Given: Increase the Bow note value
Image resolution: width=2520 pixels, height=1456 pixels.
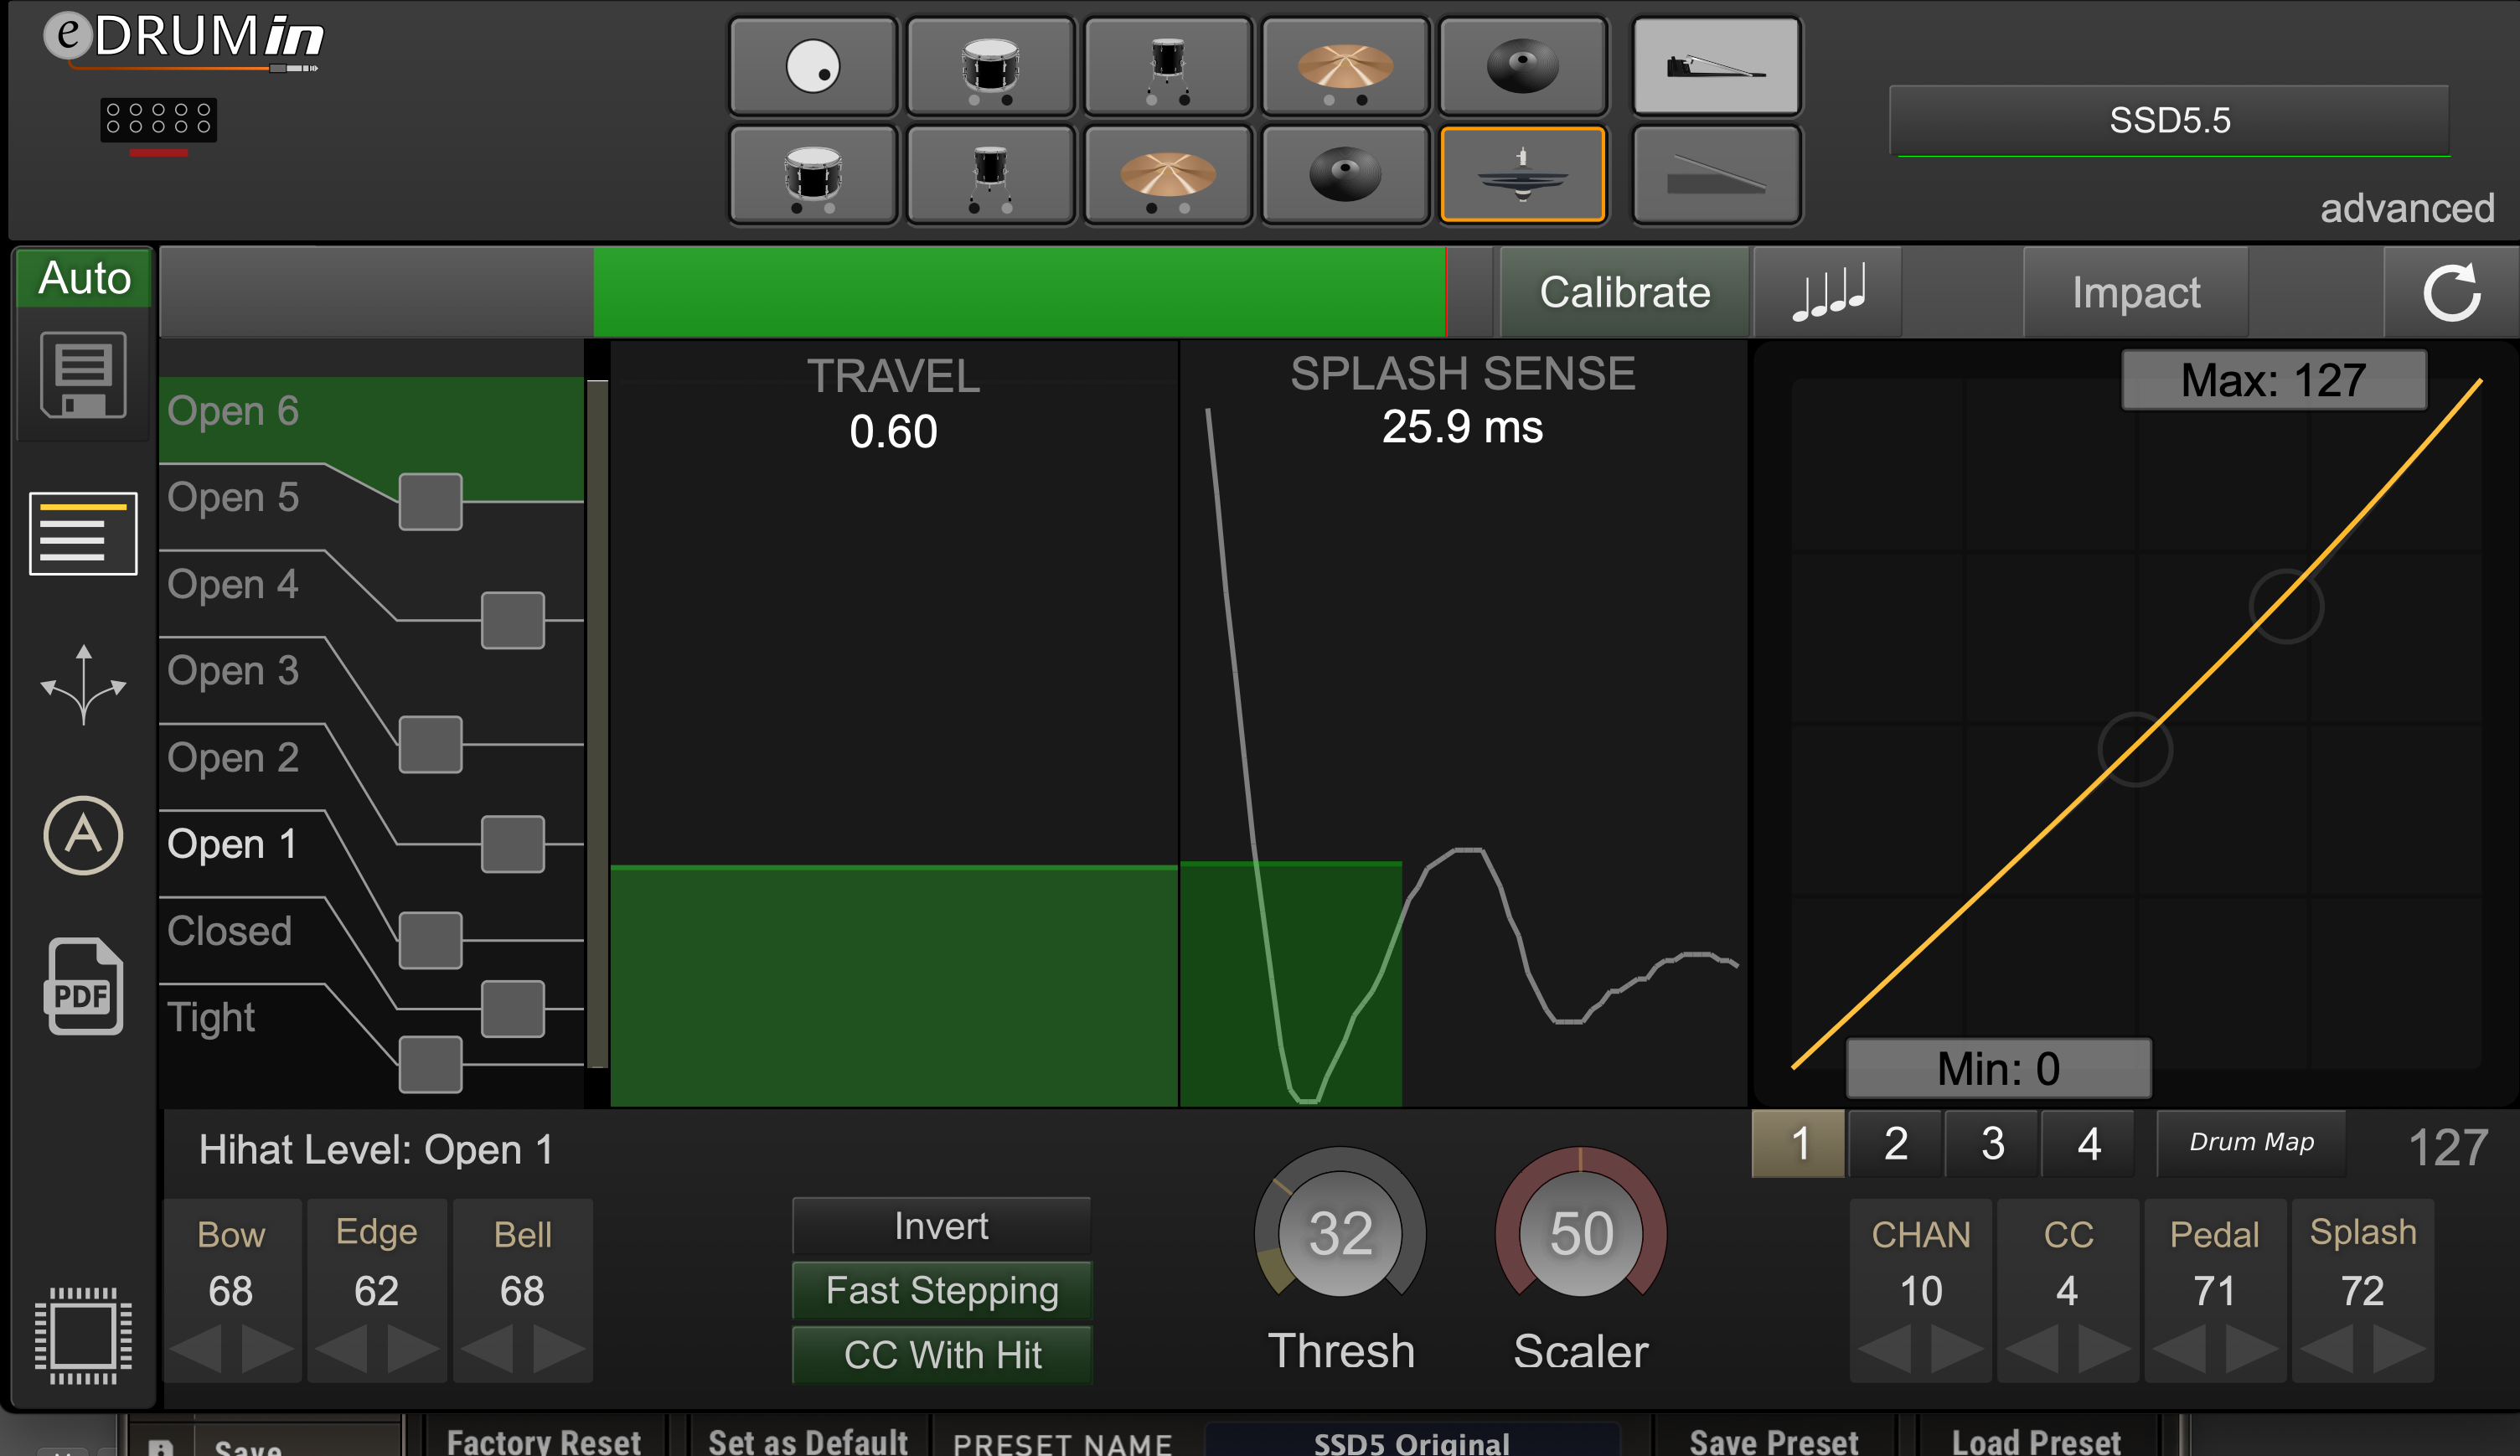Looking at the screenshot, I should click(x=268, y=1349).
